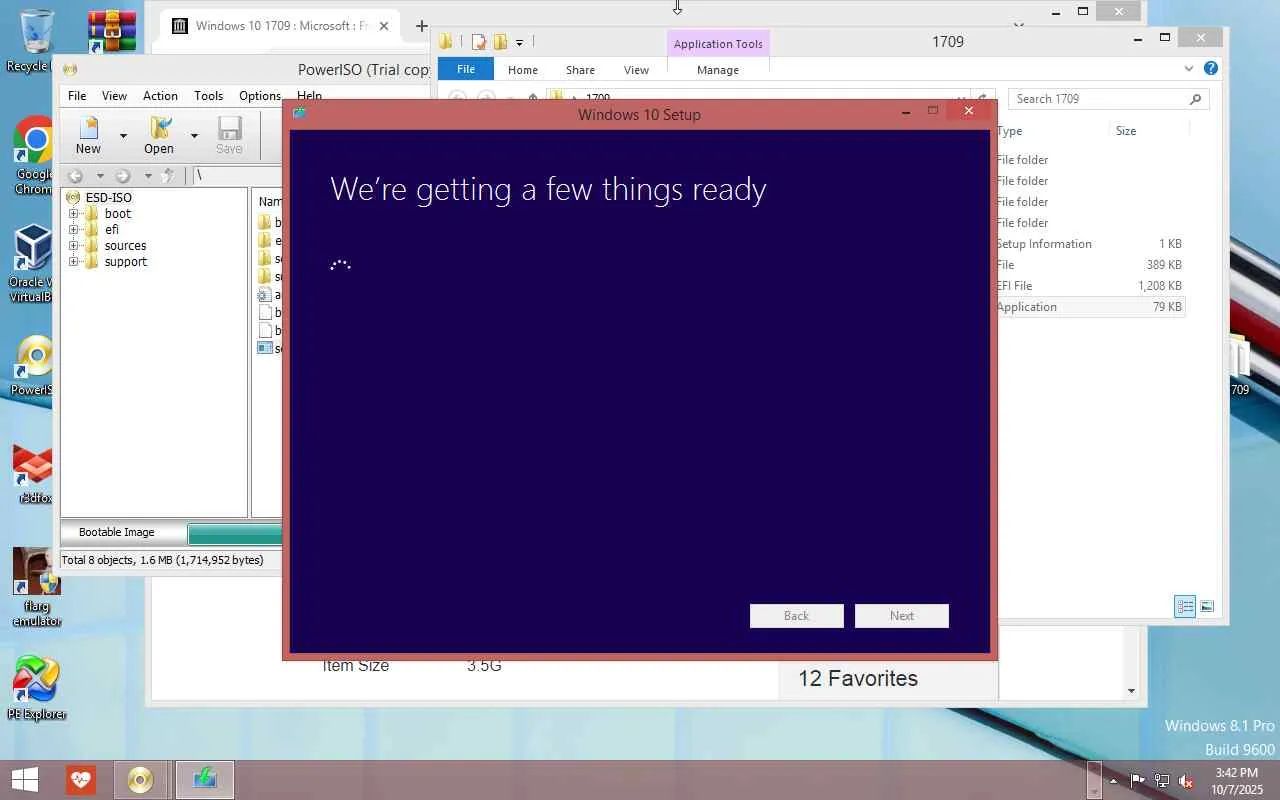Open the PowerISO View menu
This screenshot has width=1280, height=800.
[x=114, y=96]
